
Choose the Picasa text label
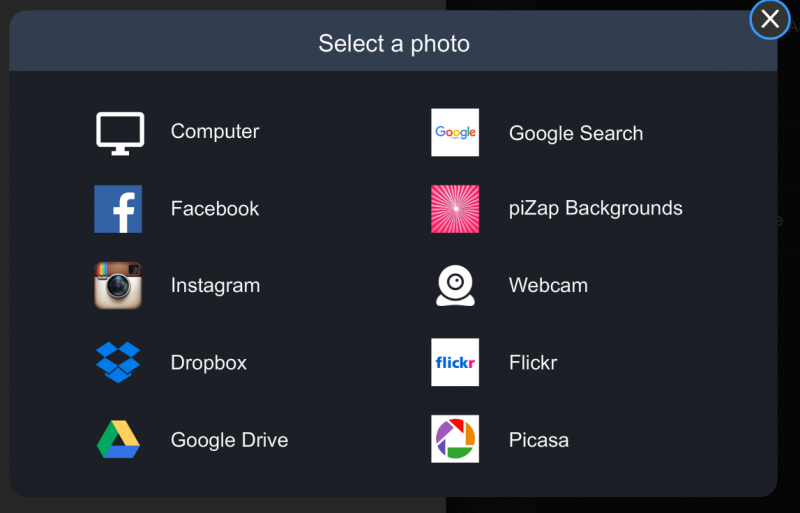coord(539,440)
